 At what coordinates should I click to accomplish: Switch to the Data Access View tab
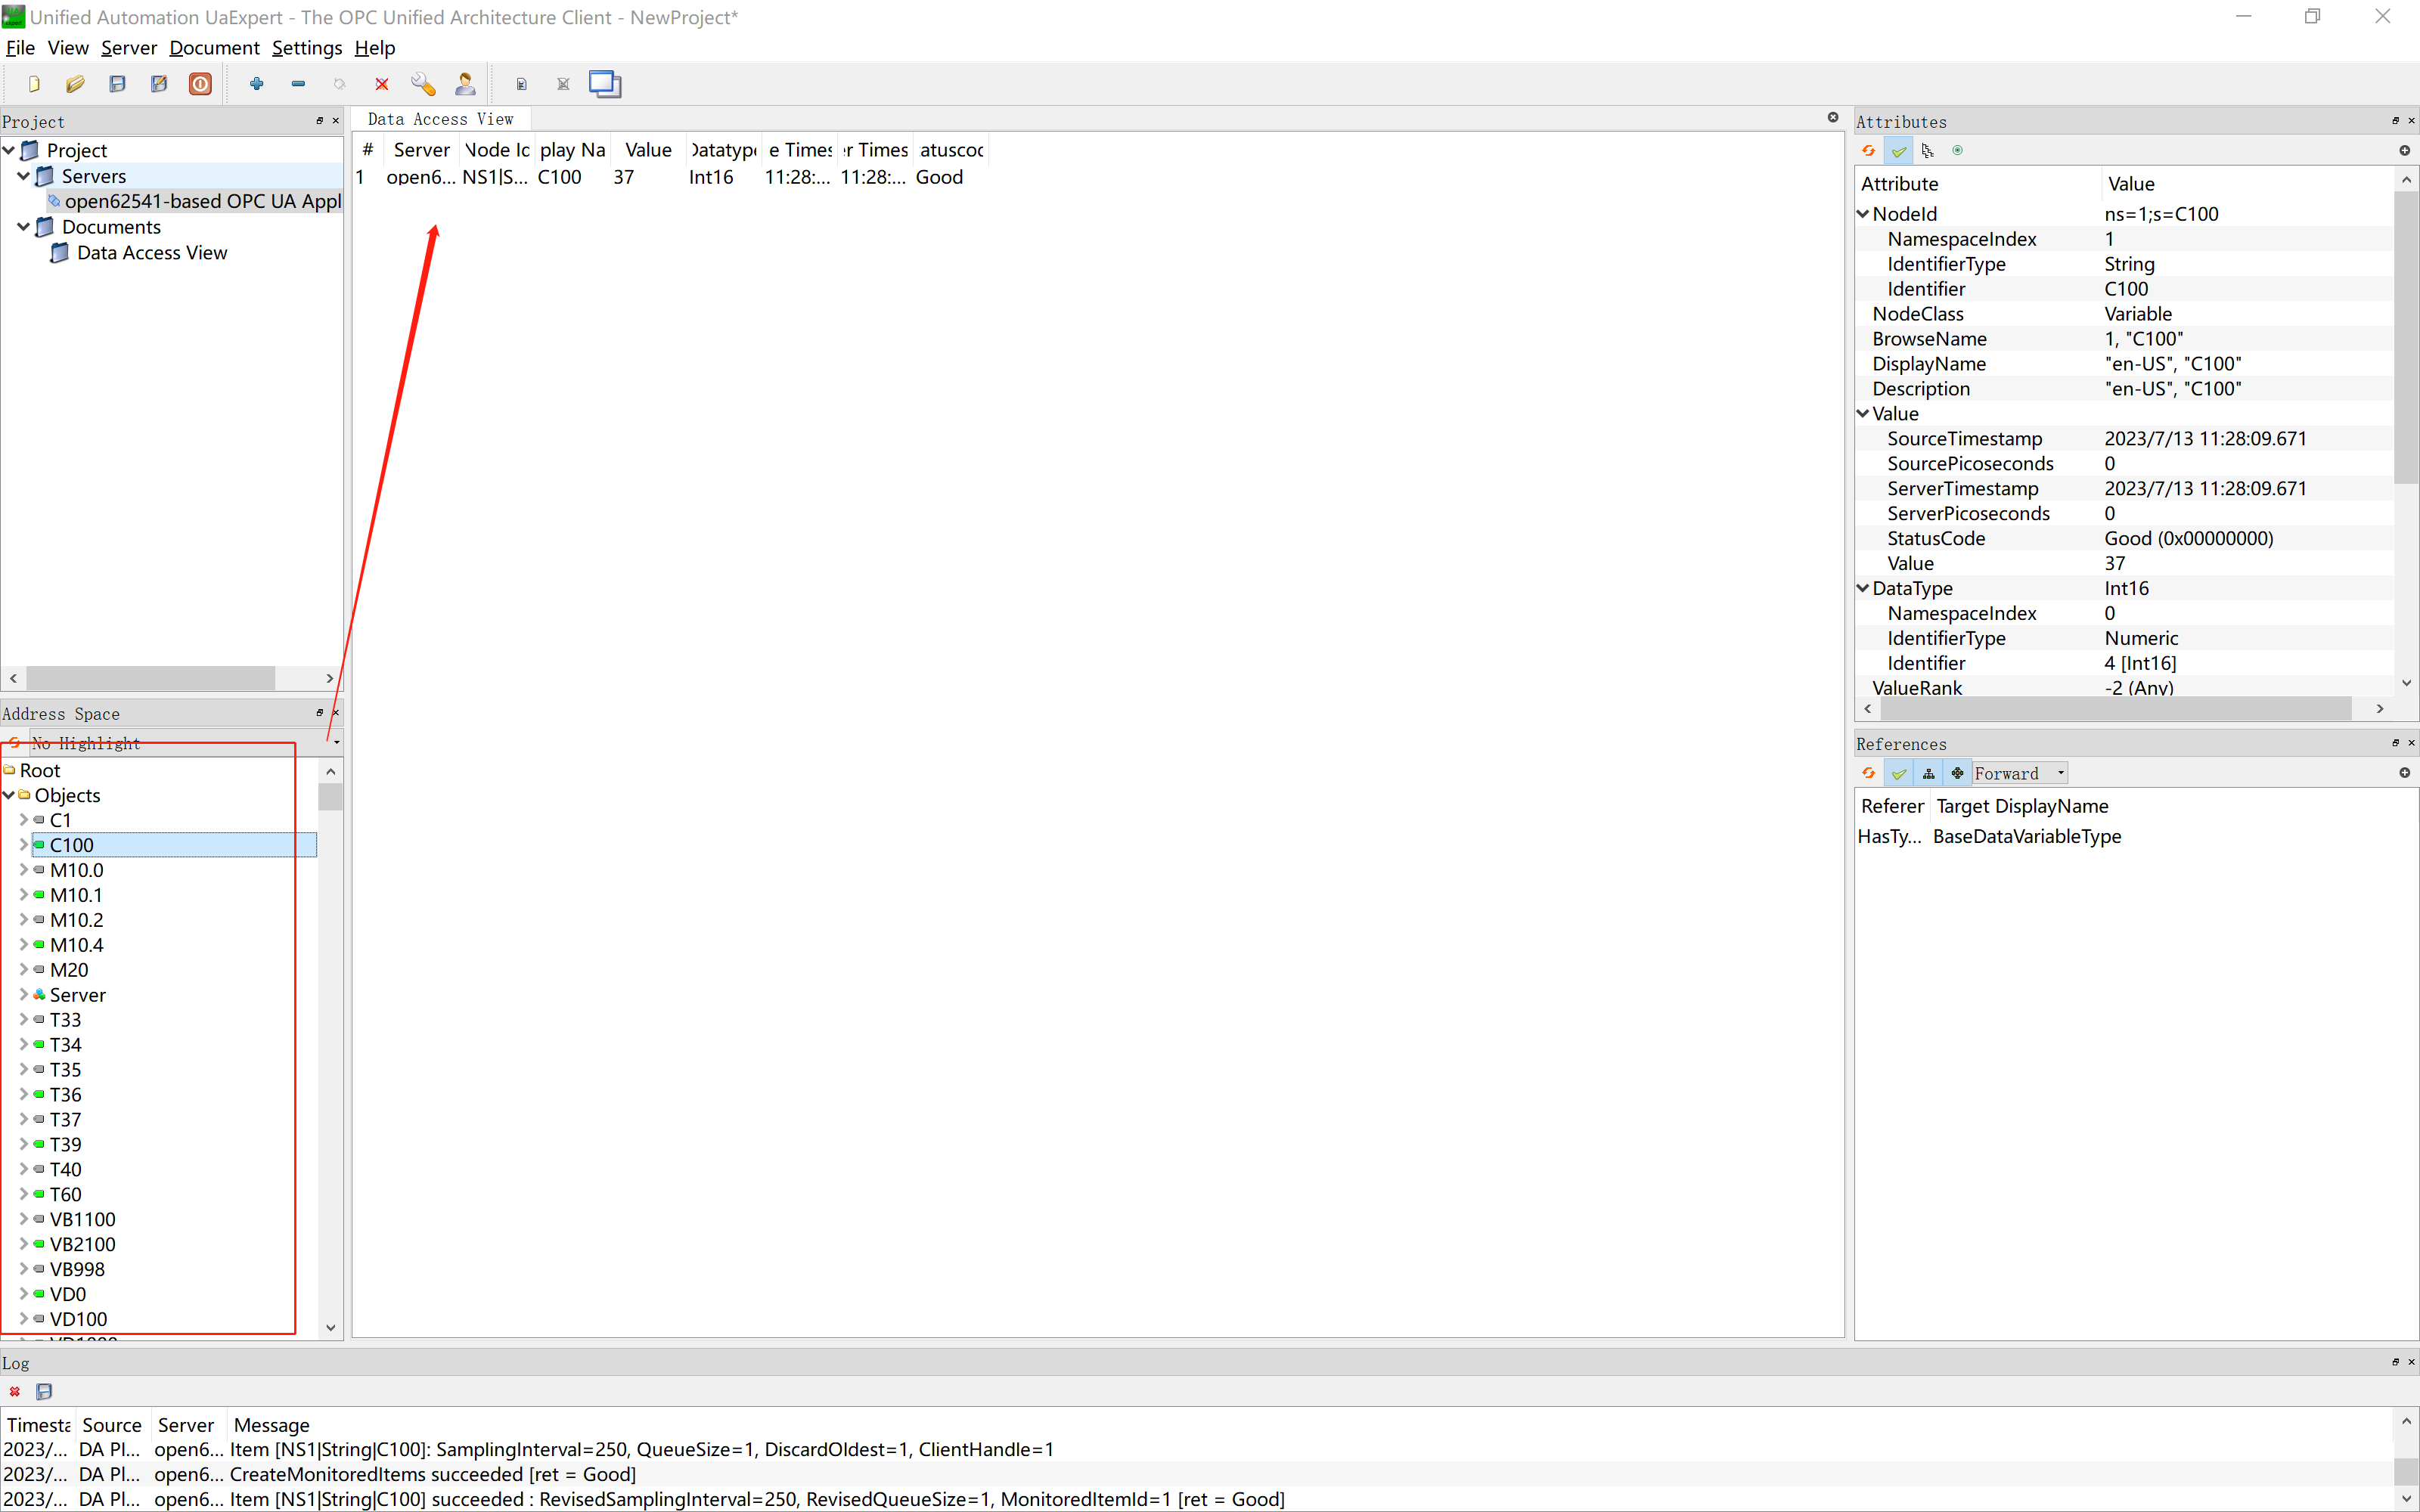point(440,119)
